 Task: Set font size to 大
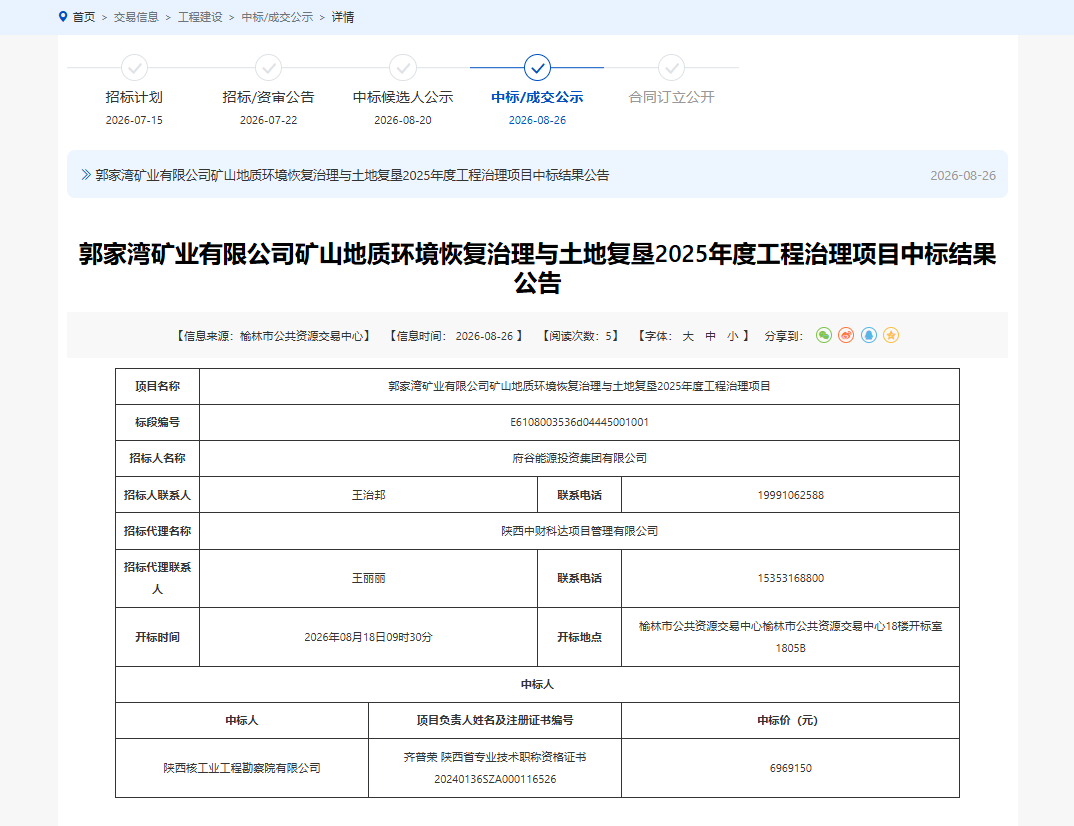coord(688,336)
